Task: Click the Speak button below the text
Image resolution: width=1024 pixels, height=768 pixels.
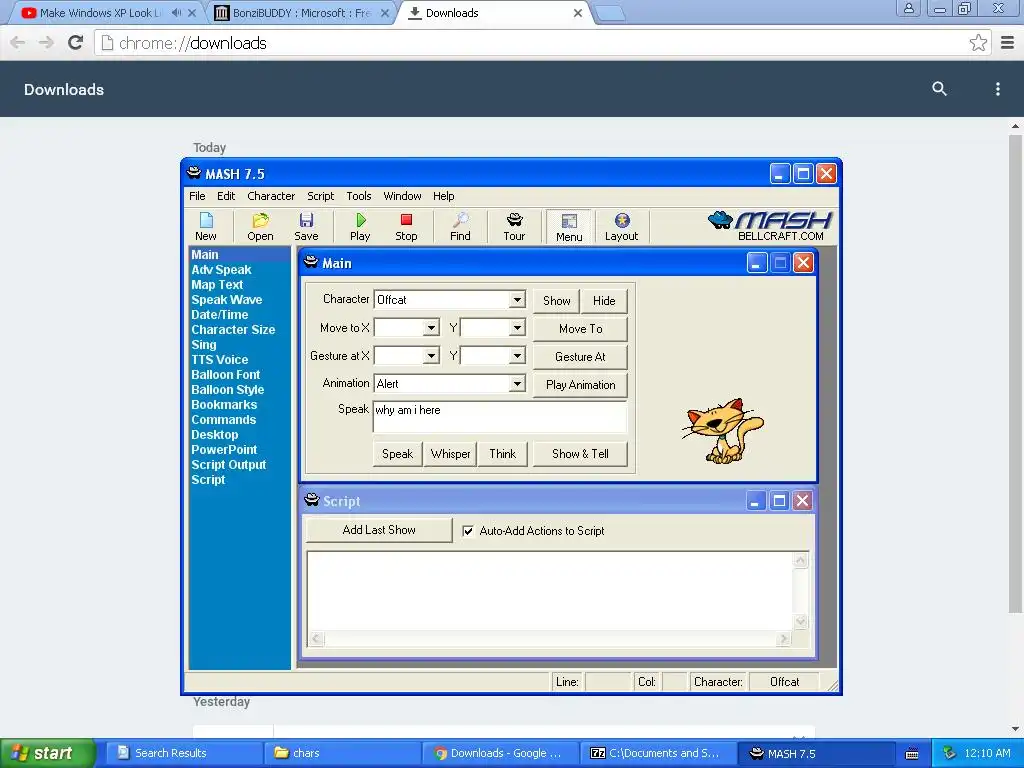Action: click(398, 454)
